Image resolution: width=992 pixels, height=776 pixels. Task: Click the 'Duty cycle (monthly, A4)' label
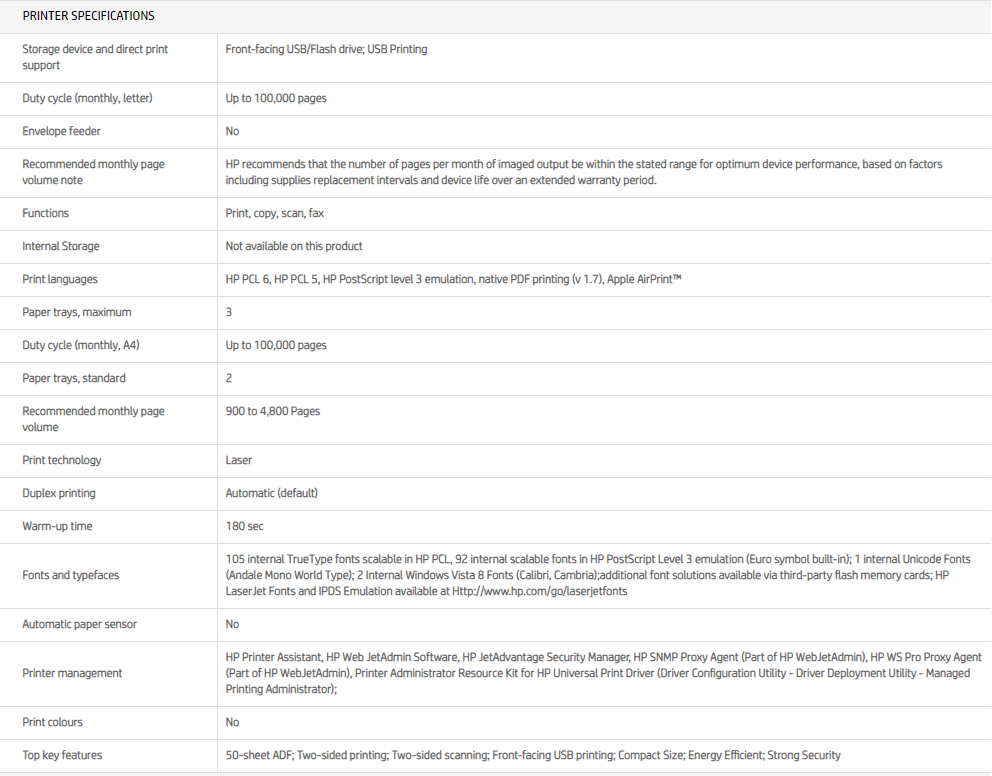(80, 345)
